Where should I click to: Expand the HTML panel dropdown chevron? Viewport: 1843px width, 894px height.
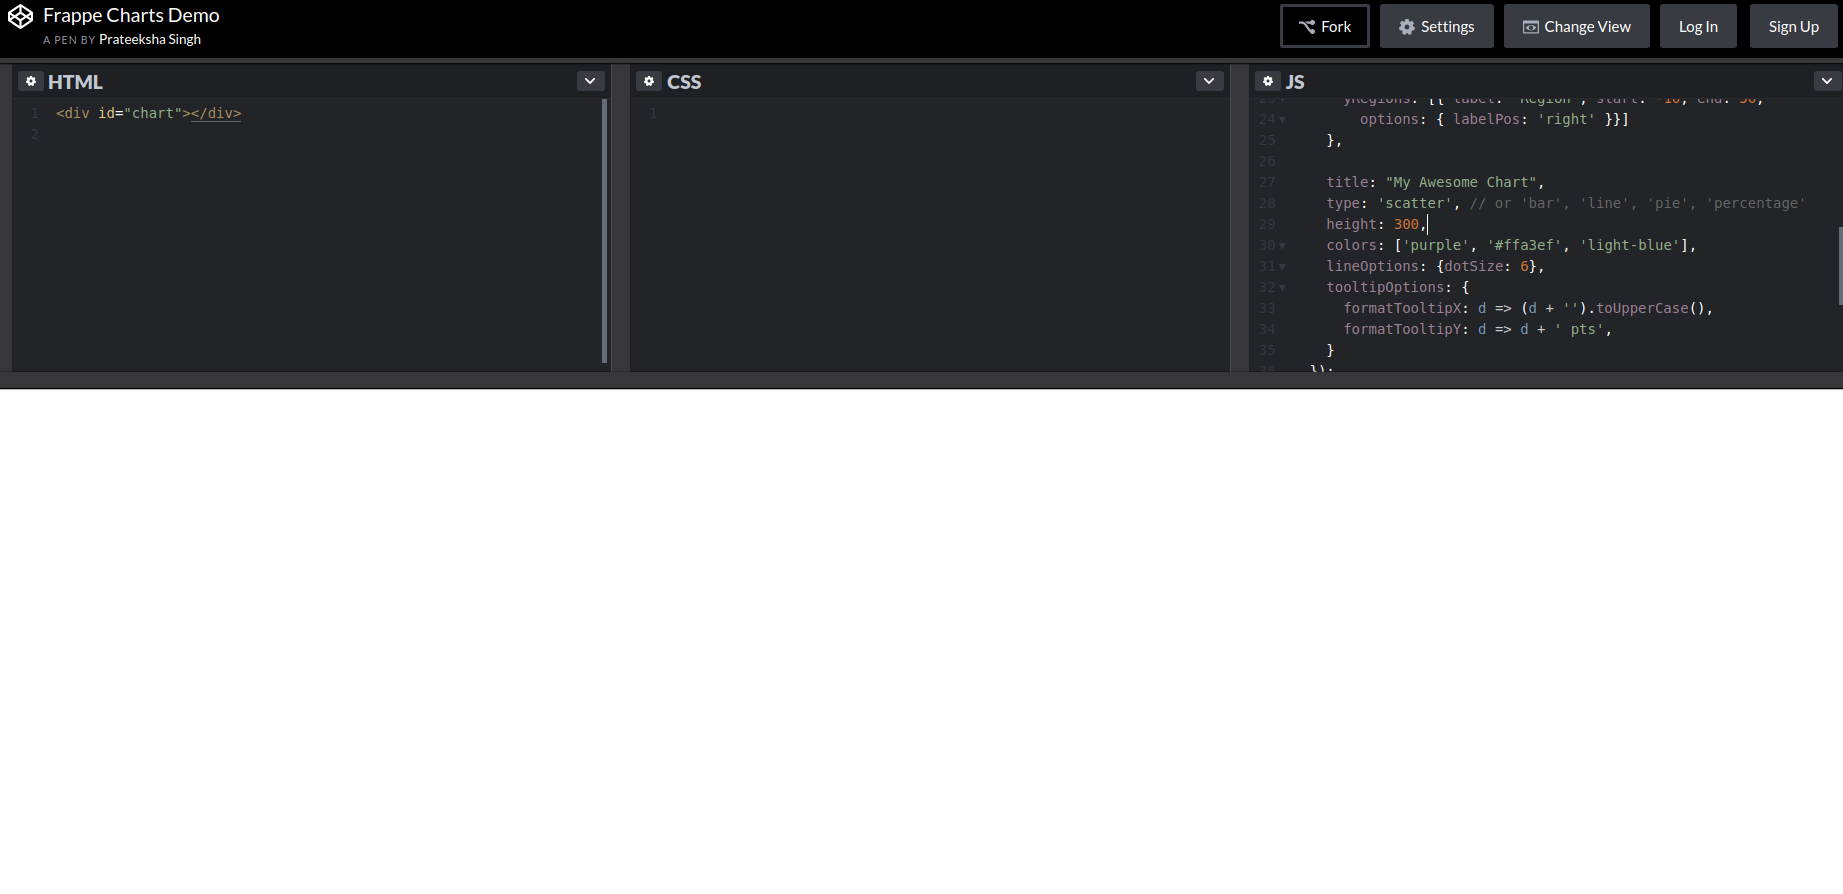(x=590, y=81)
